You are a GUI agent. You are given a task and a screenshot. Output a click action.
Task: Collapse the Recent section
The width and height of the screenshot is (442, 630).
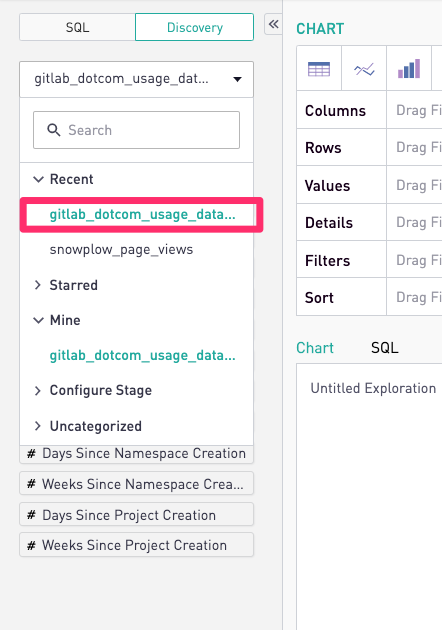click(38, 179)
